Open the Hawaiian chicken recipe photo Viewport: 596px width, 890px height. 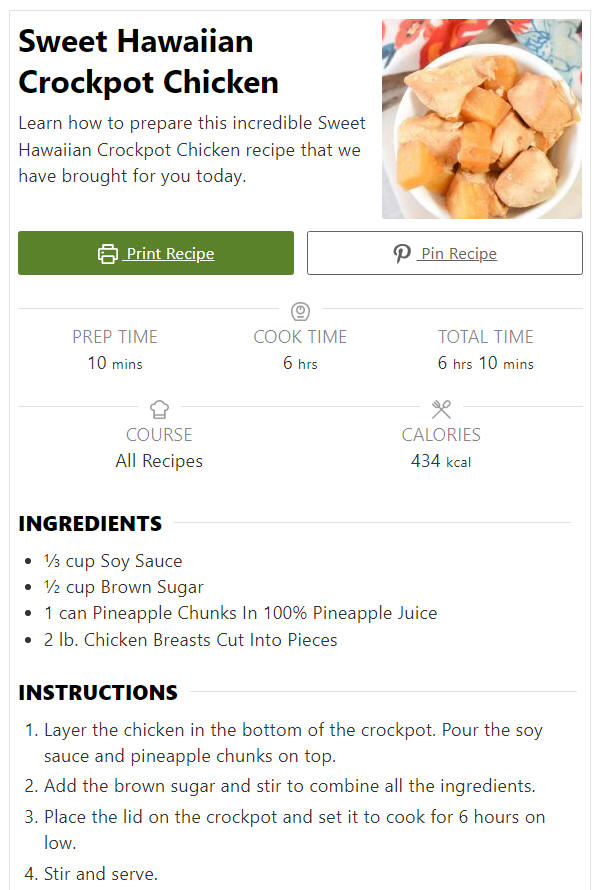(x=482, y=119)
